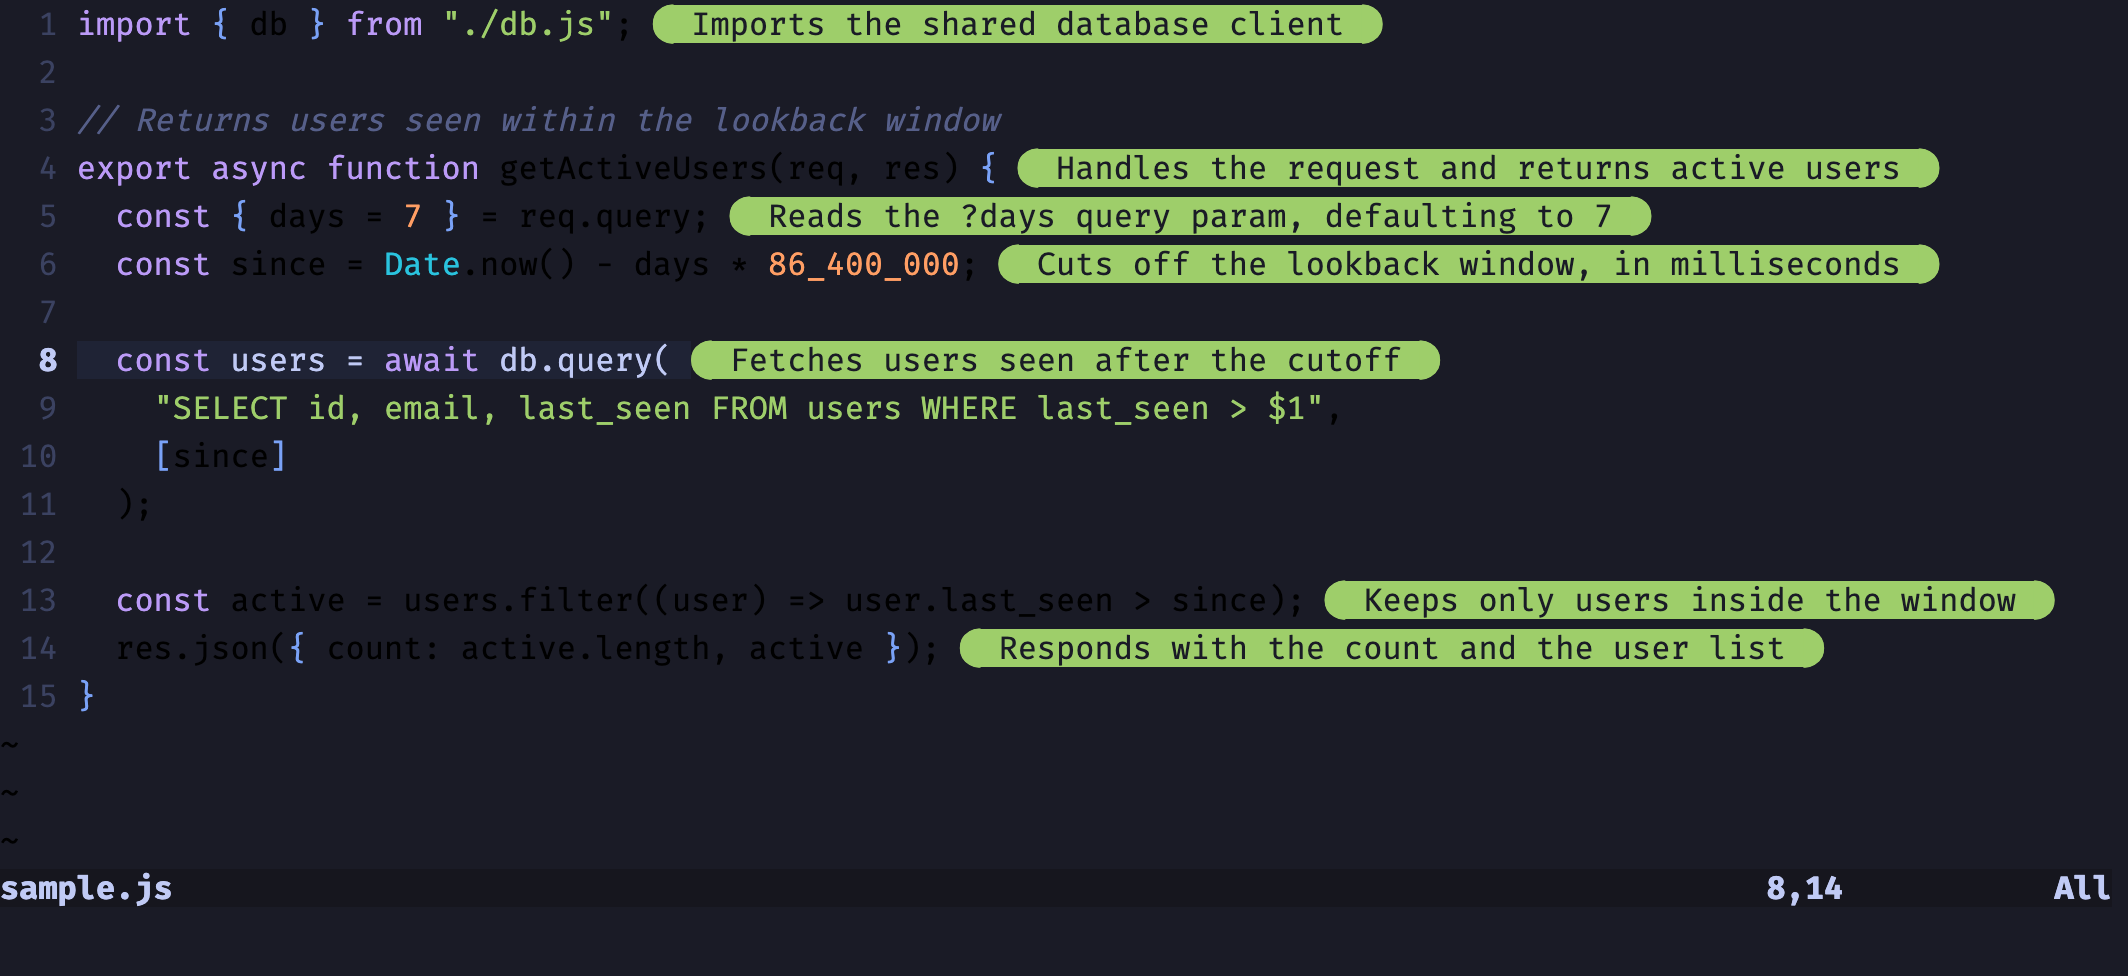The image size is (2128, 976).
Task: Click line number 13 in the gutter
Action: click(x=39, y=600)
